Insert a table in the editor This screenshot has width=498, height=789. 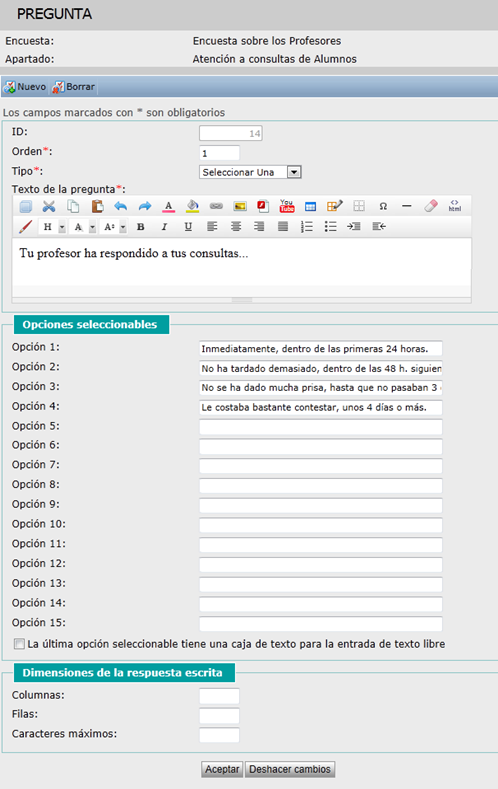tap(310, 206)
